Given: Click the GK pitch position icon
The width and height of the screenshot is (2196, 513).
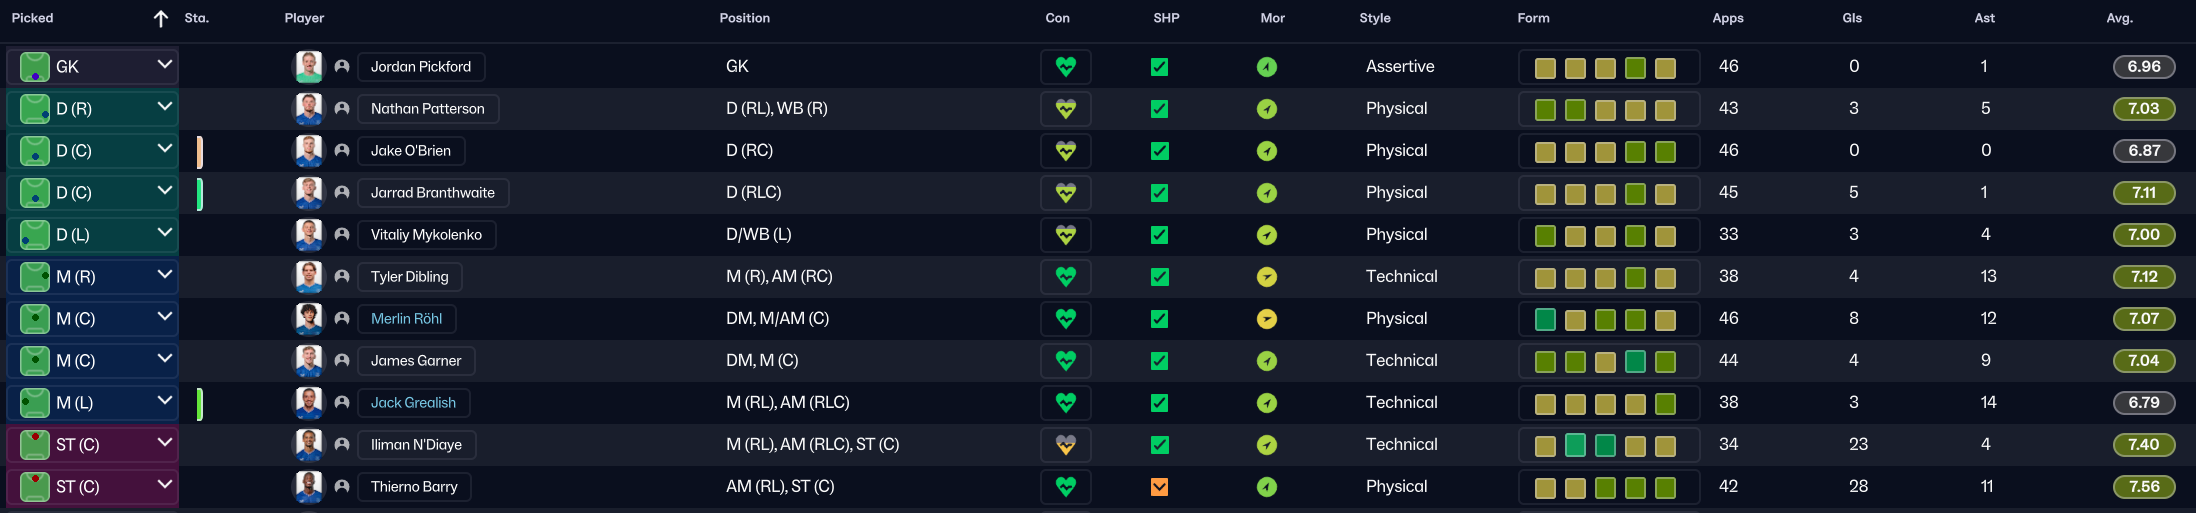Looking at the screenshot, I should (35, 67).
